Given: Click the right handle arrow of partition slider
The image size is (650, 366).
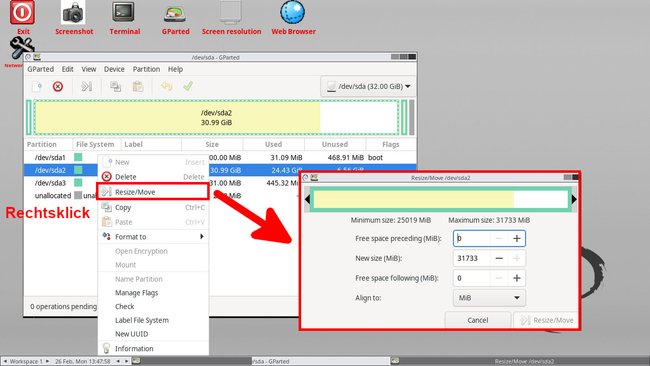Looking at the screenshot, I should click(x=574, y=199).
